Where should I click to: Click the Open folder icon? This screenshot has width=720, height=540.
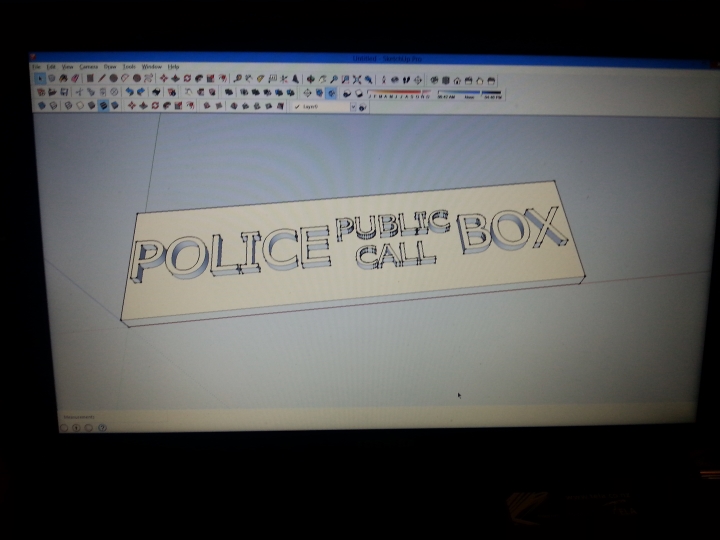(52, 92)
